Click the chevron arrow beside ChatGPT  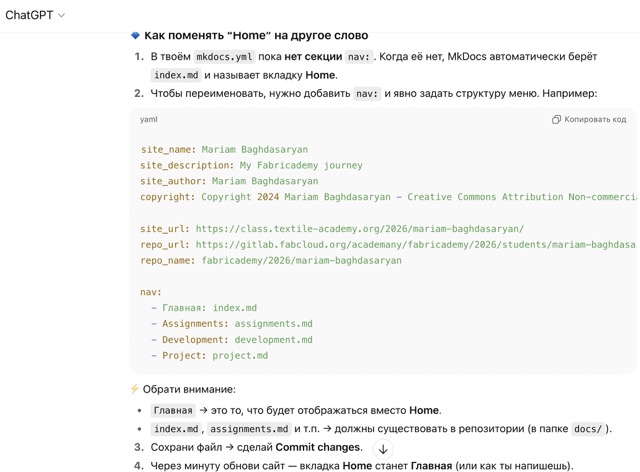(x=62, y=16)
